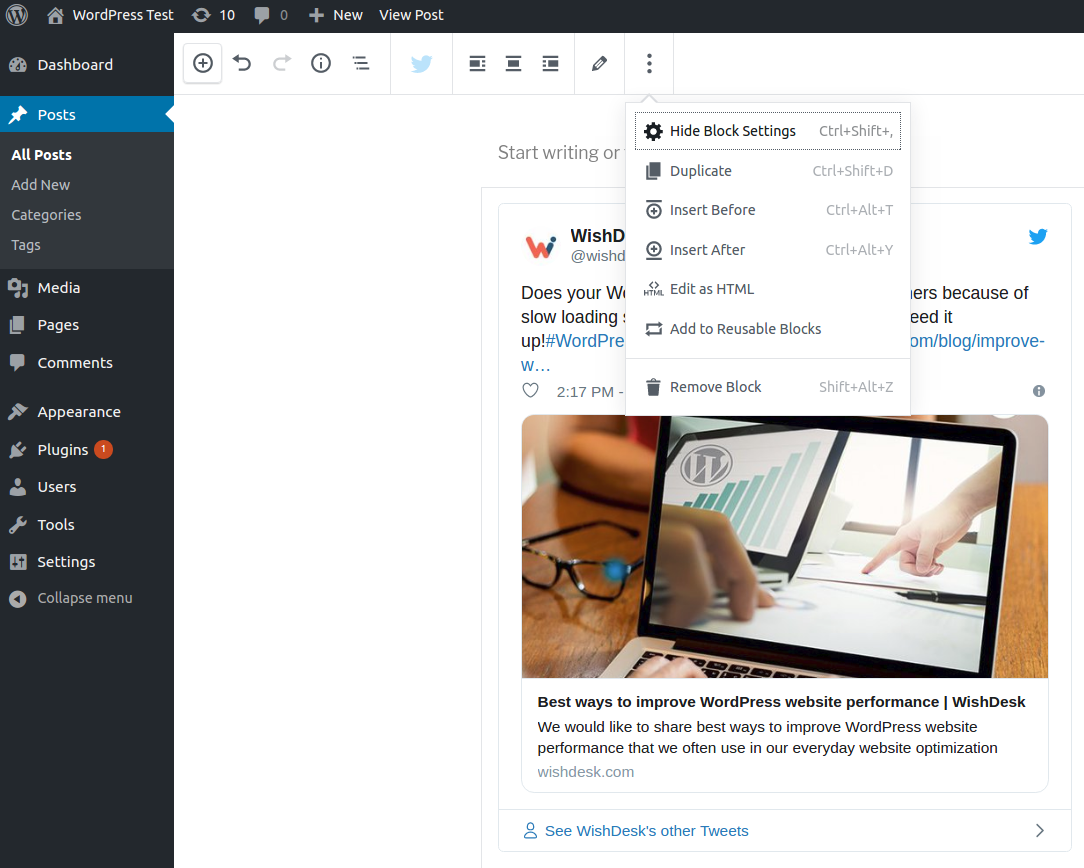This screenshot has width=1084, height=868.
Task: Click Add New under Posts
Action: (41, 185)
